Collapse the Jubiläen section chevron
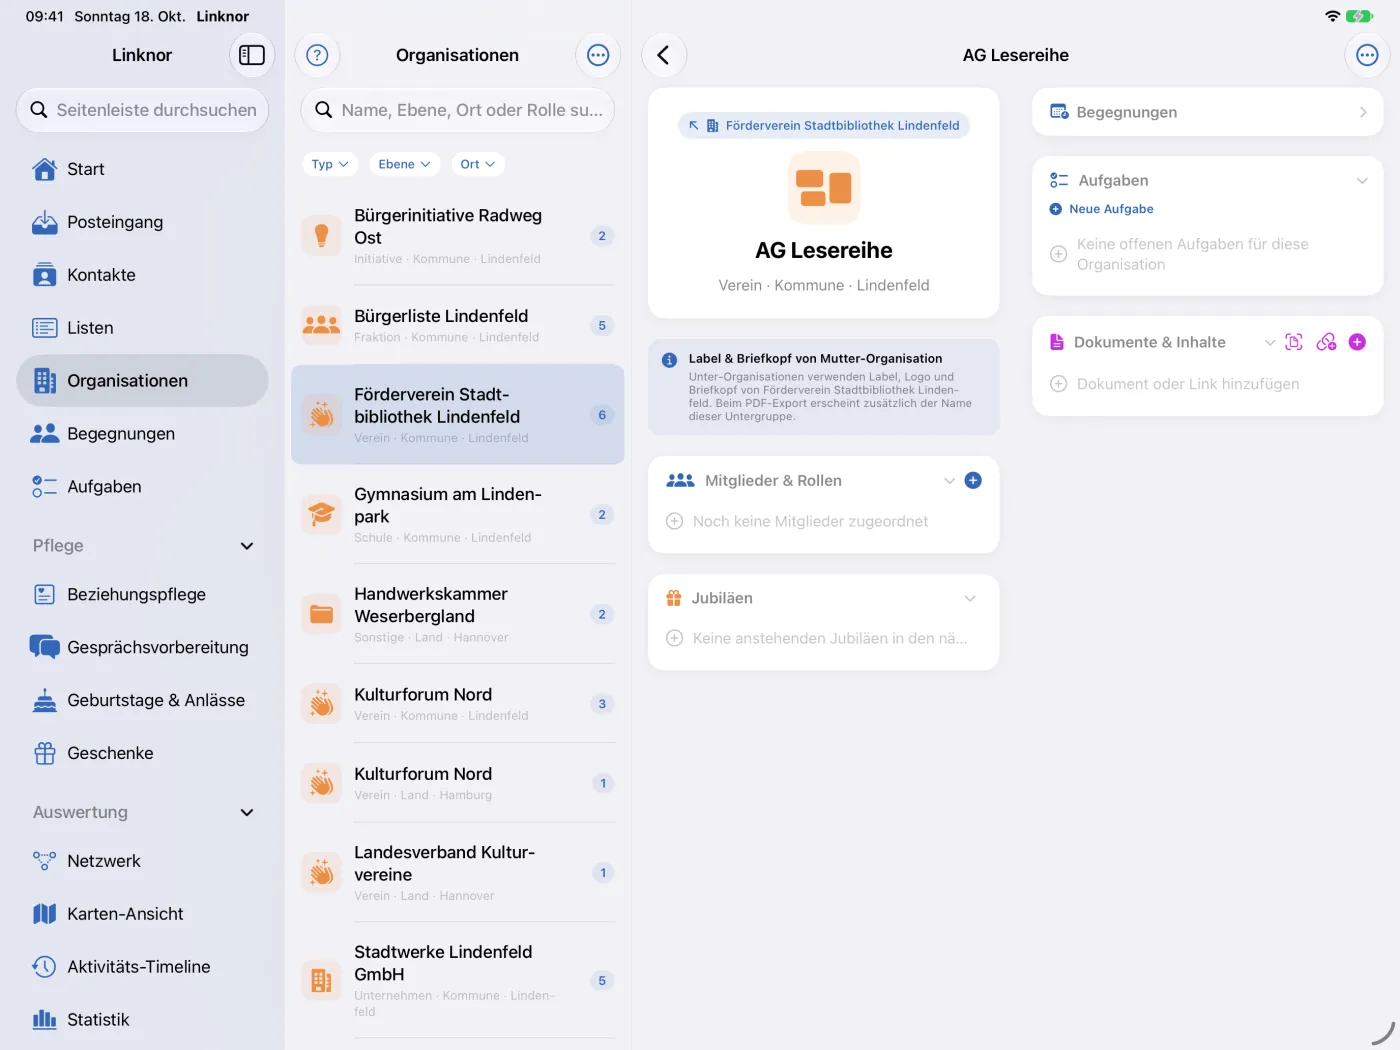This screenshot has height=1050, width=1400. point(969,599)
